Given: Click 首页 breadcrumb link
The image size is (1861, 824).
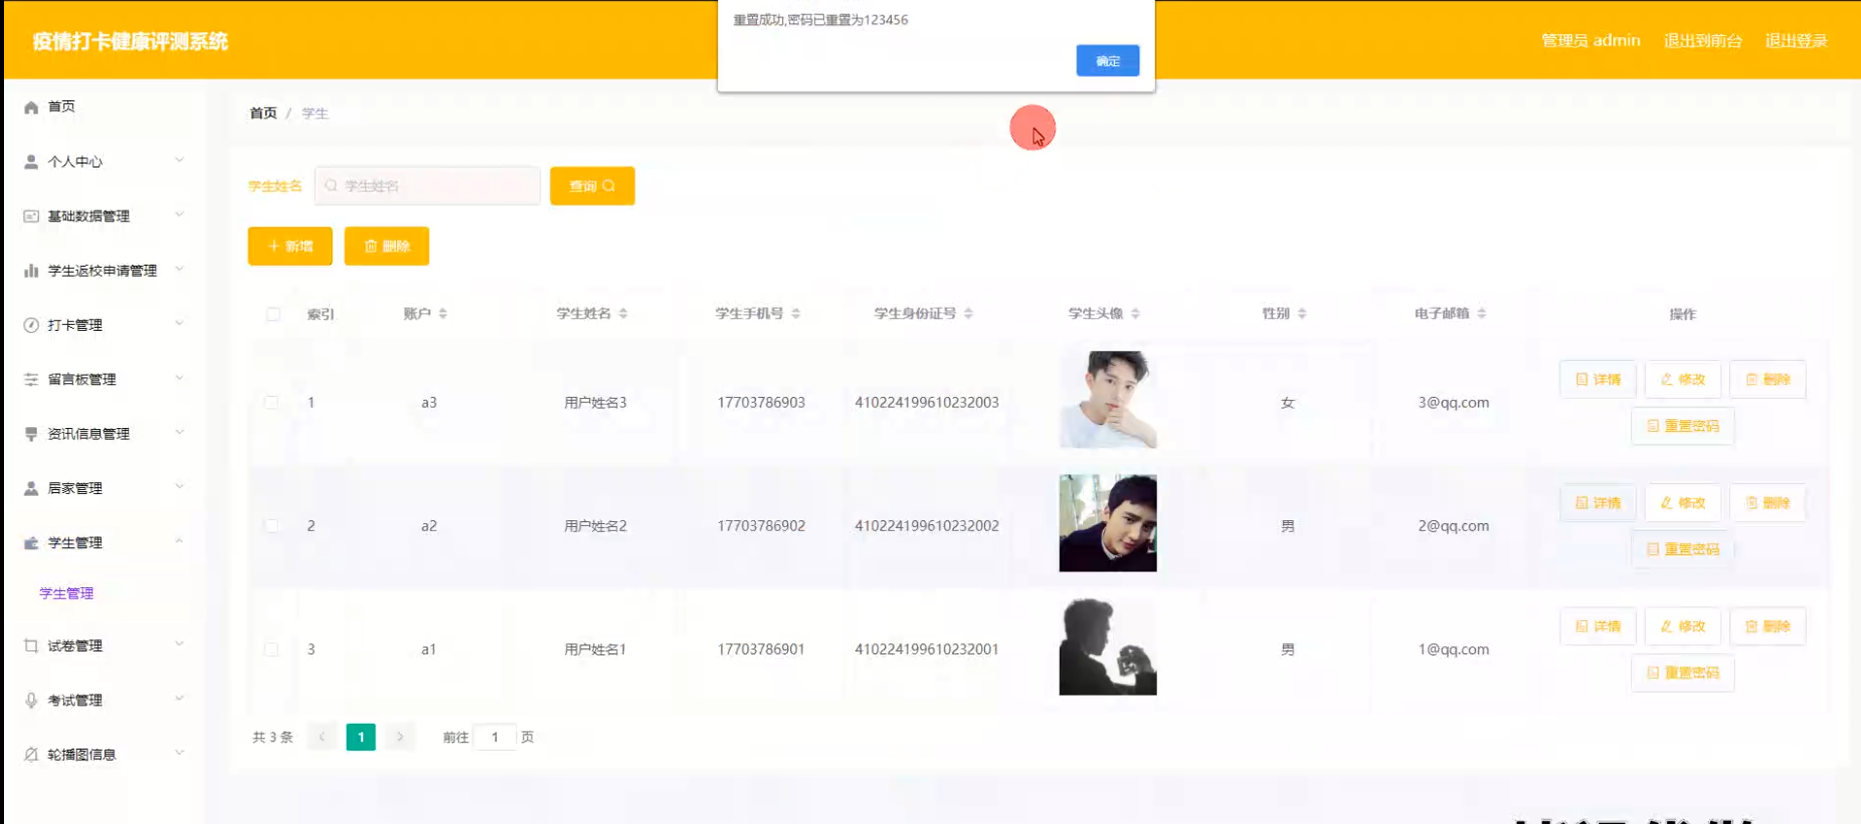Looking at the screenshot, I should point(263,113).
